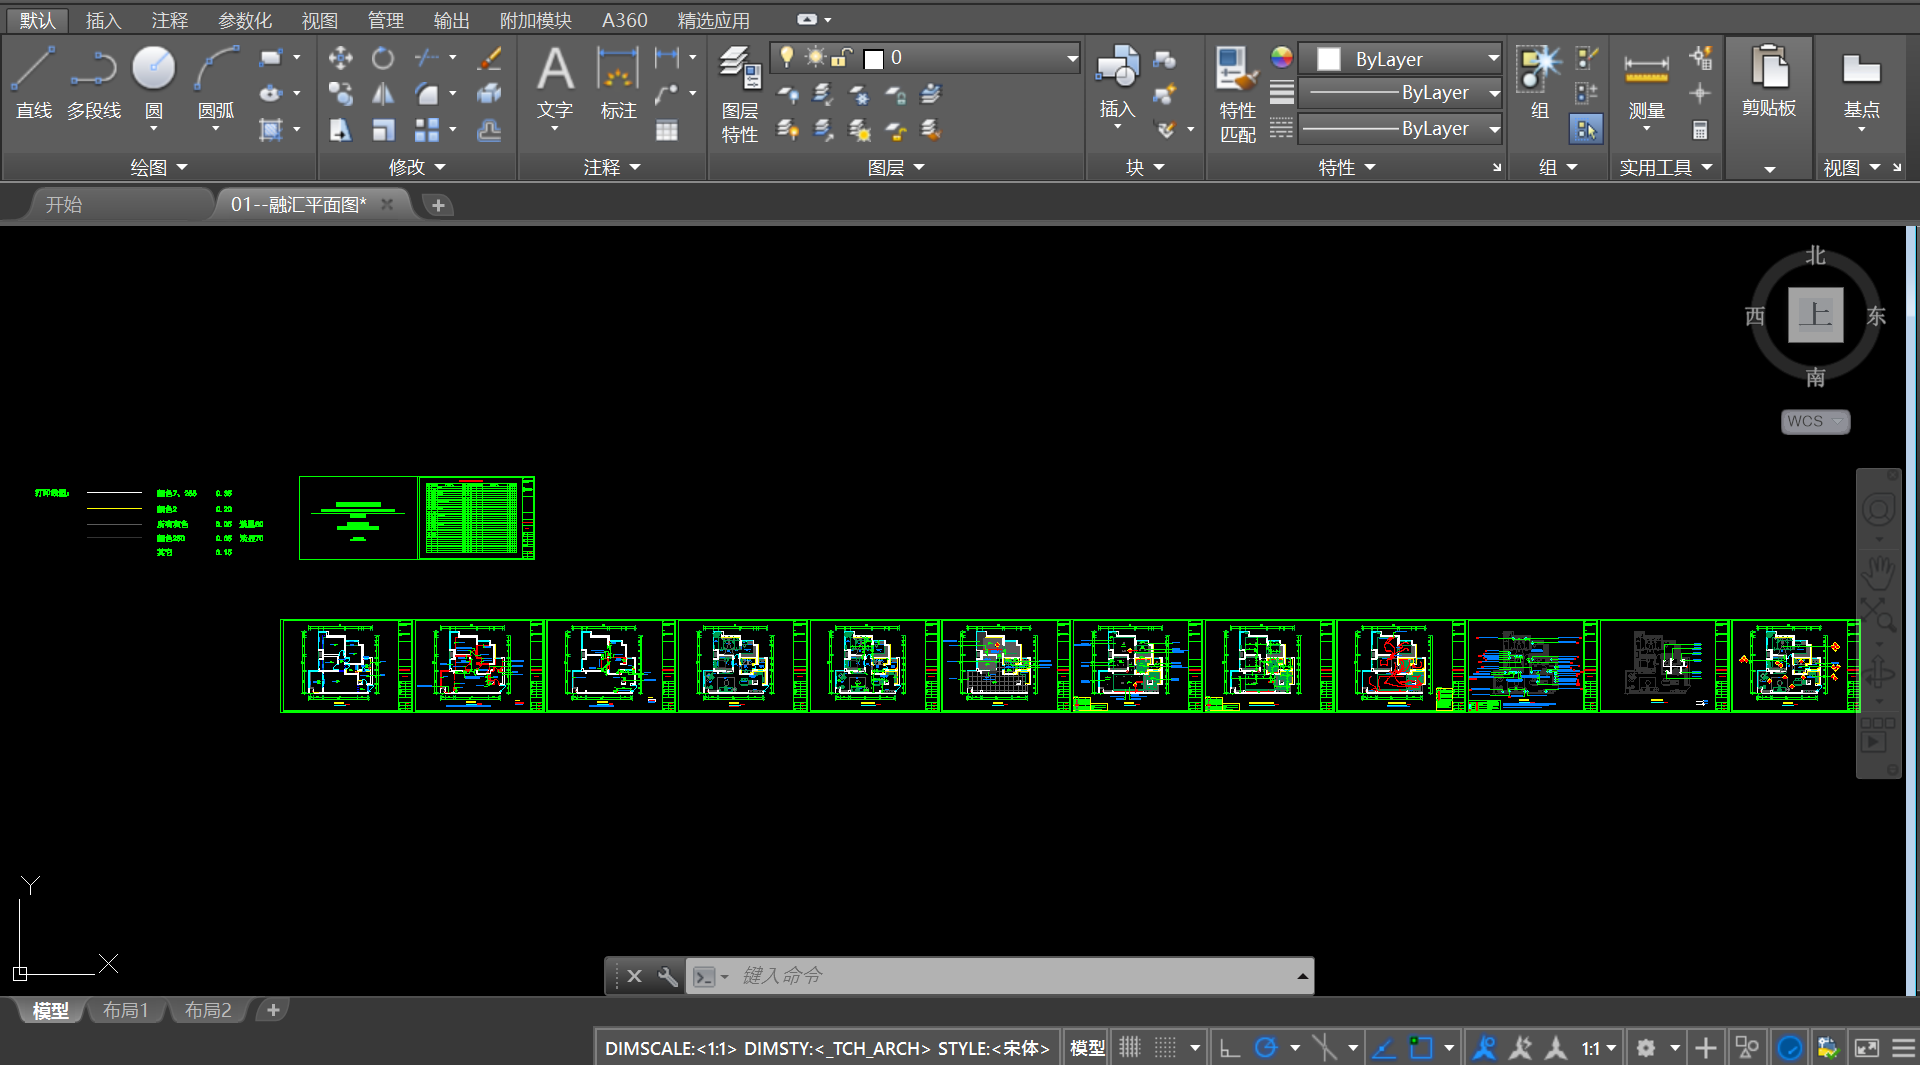The width and height of the screenshot is (1920, 1065).
Task: Switch to the 输出 ribbon tab
Action: pos(451,20)
